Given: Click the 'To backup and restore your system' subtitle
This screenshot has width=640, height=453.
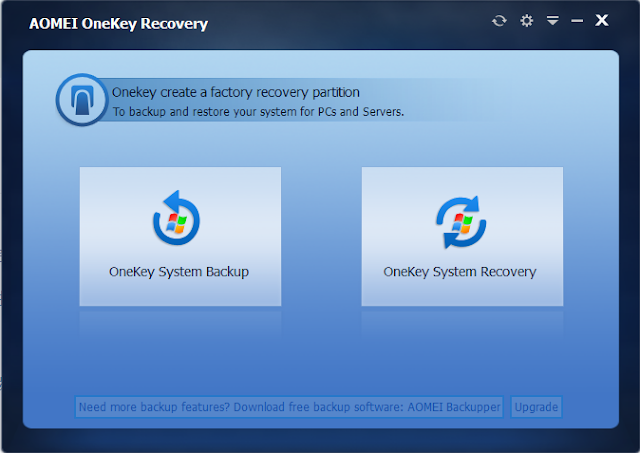Looking at the screenshot, I should (258, 112).
